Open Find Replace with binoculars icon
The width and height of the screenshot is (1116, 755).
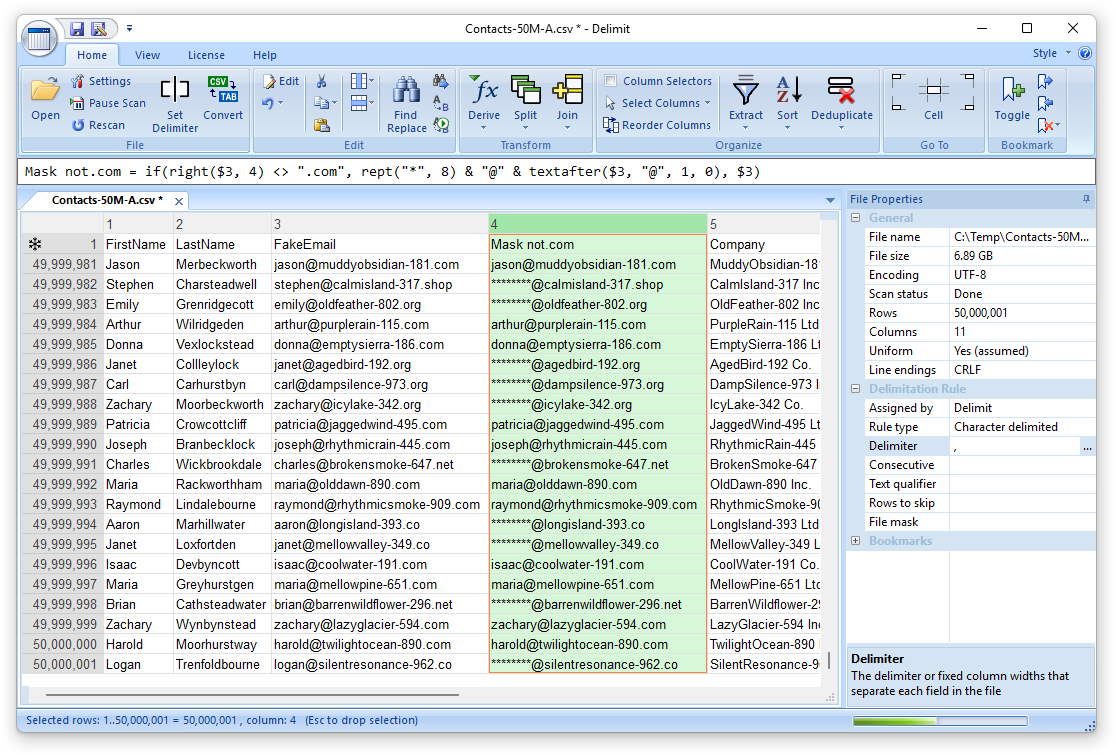(406, 104)
